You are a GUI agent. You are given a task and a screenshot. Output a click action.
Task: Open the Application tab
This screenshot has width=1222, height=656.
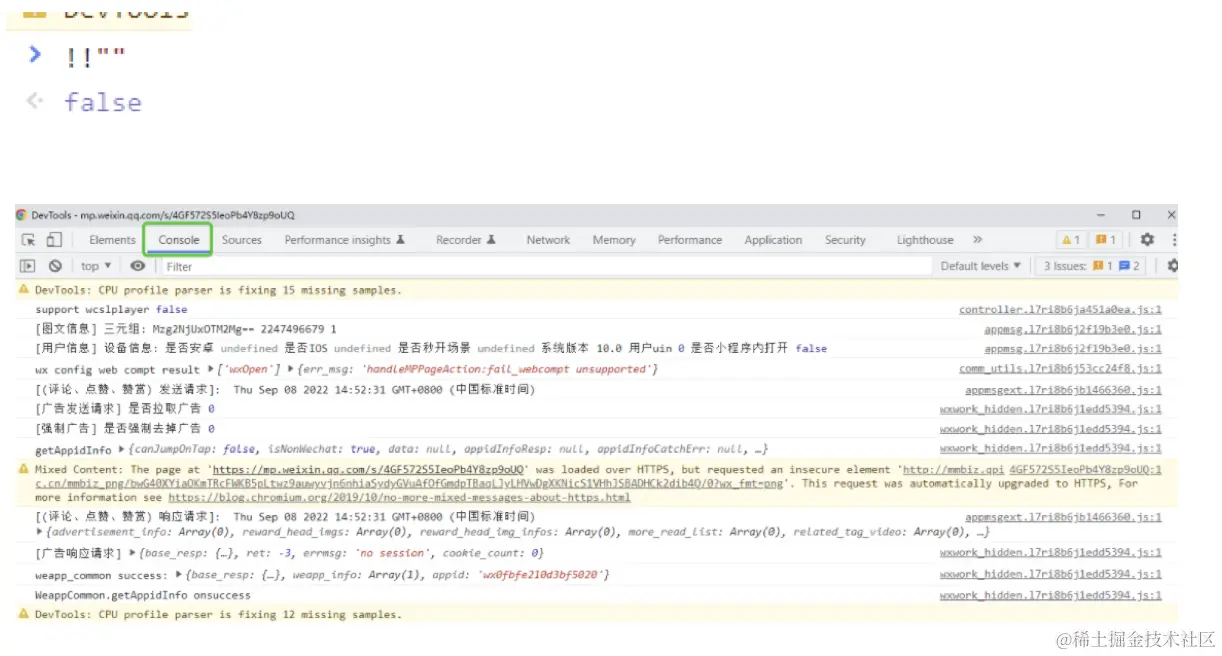tap(773, 240)
